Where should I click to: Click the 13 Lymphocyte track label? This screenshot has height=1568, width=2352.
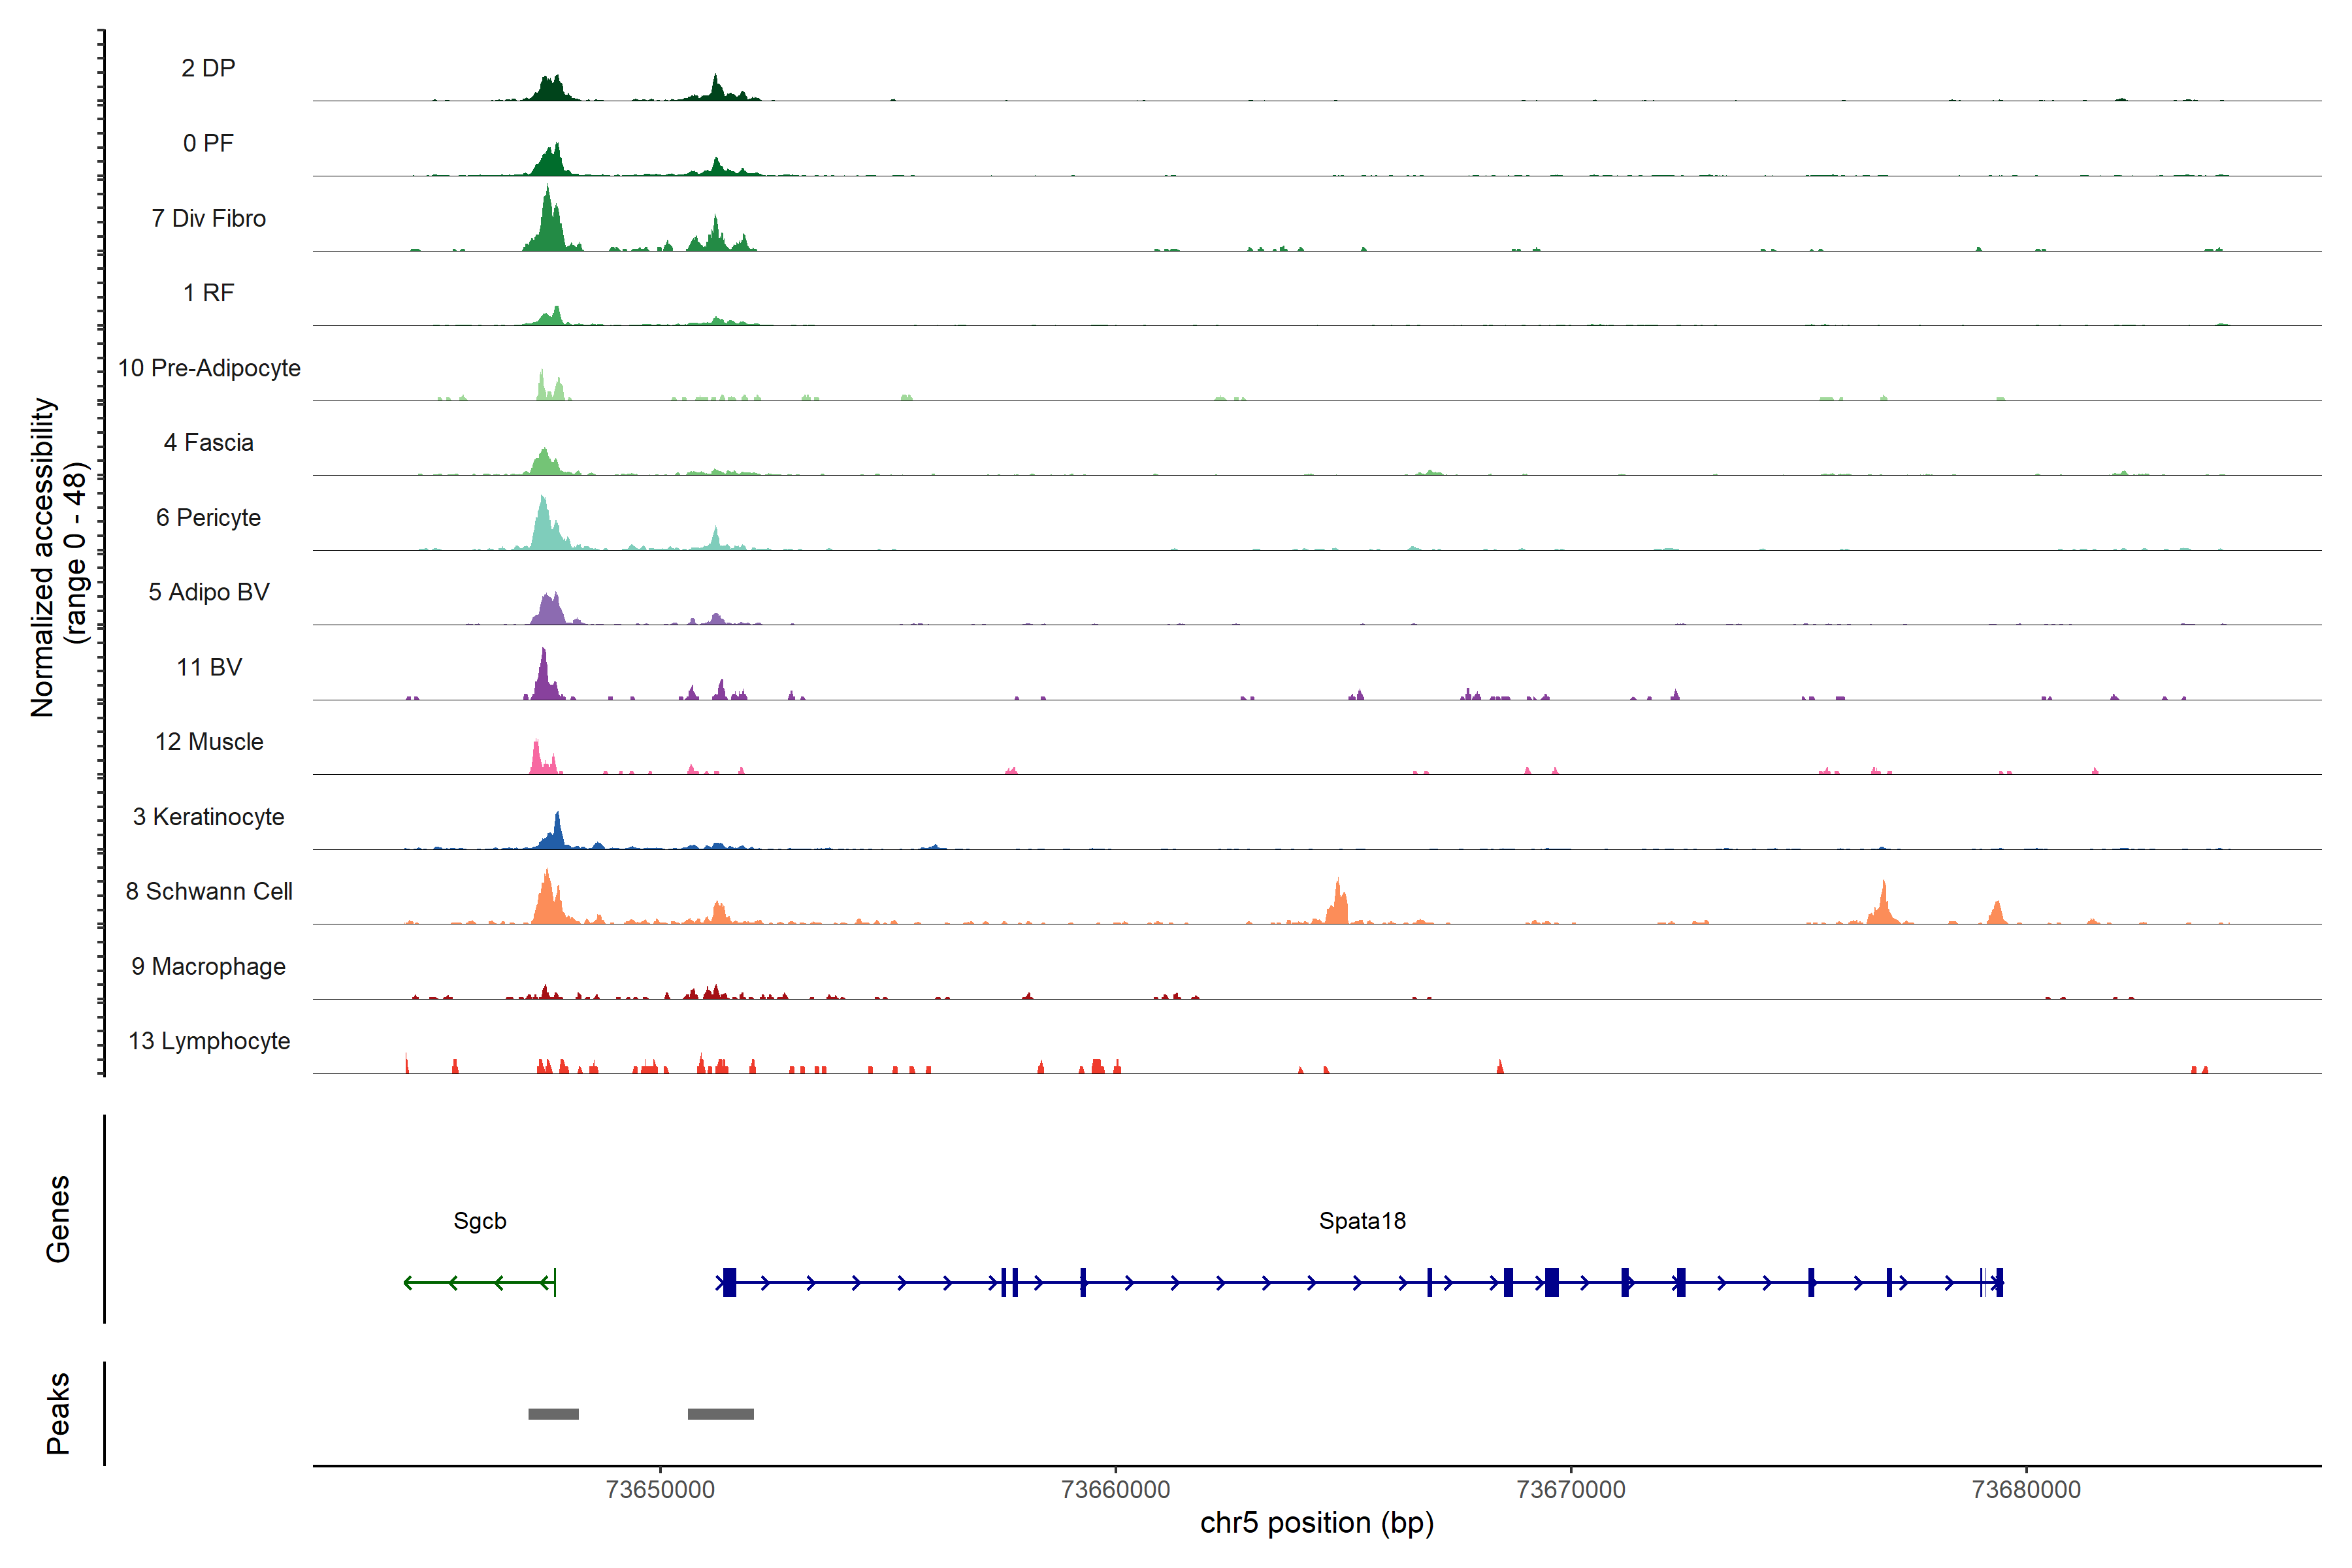209,1041
